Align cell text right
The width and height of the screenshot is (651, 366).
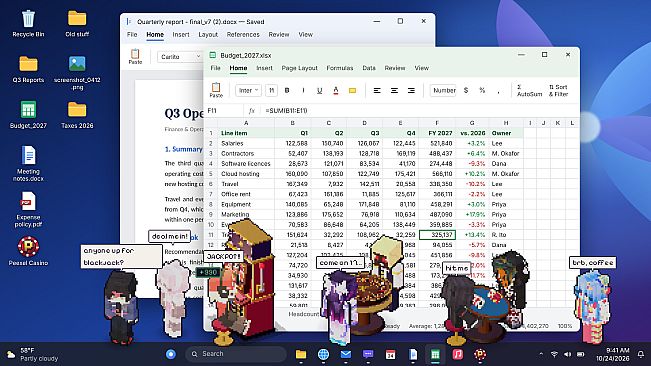(x=411, y=90)
